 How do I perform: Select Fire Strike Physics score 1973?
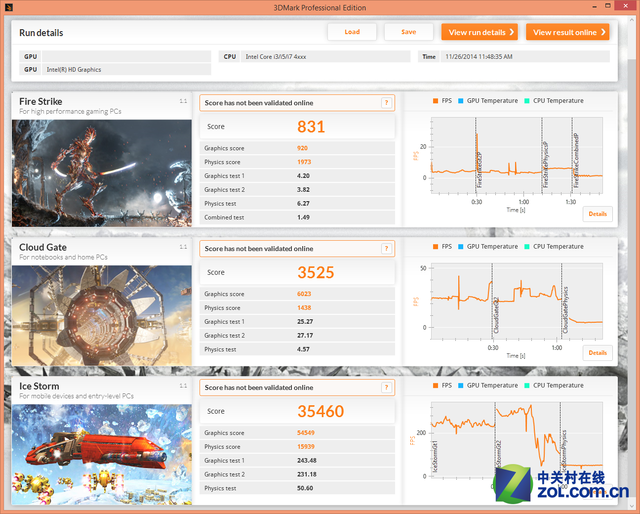(x=304, y=162)
